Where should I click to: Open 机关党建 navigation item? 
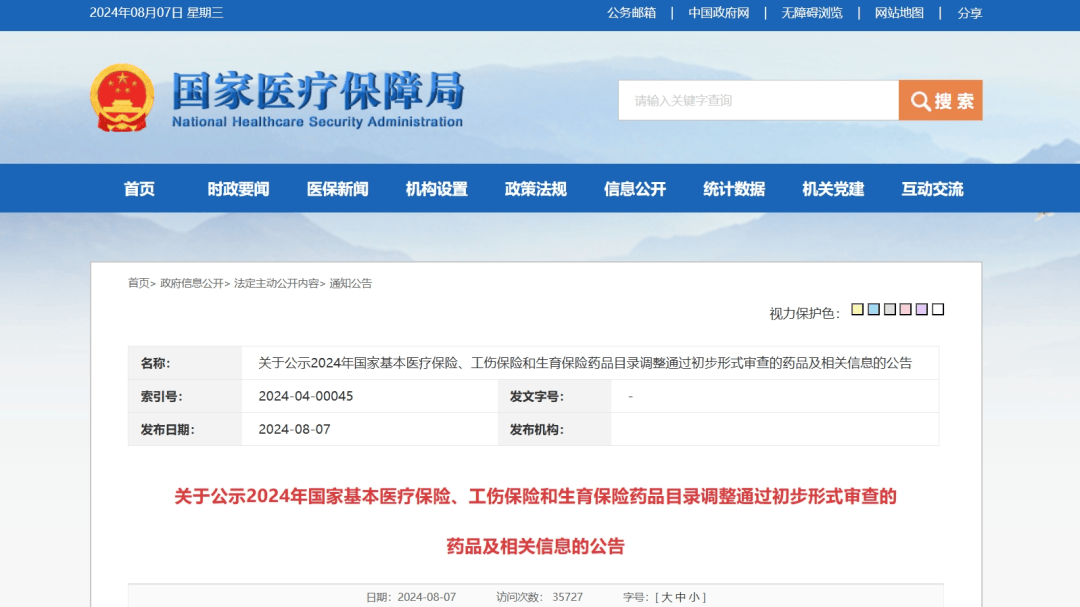coord(833,189)
